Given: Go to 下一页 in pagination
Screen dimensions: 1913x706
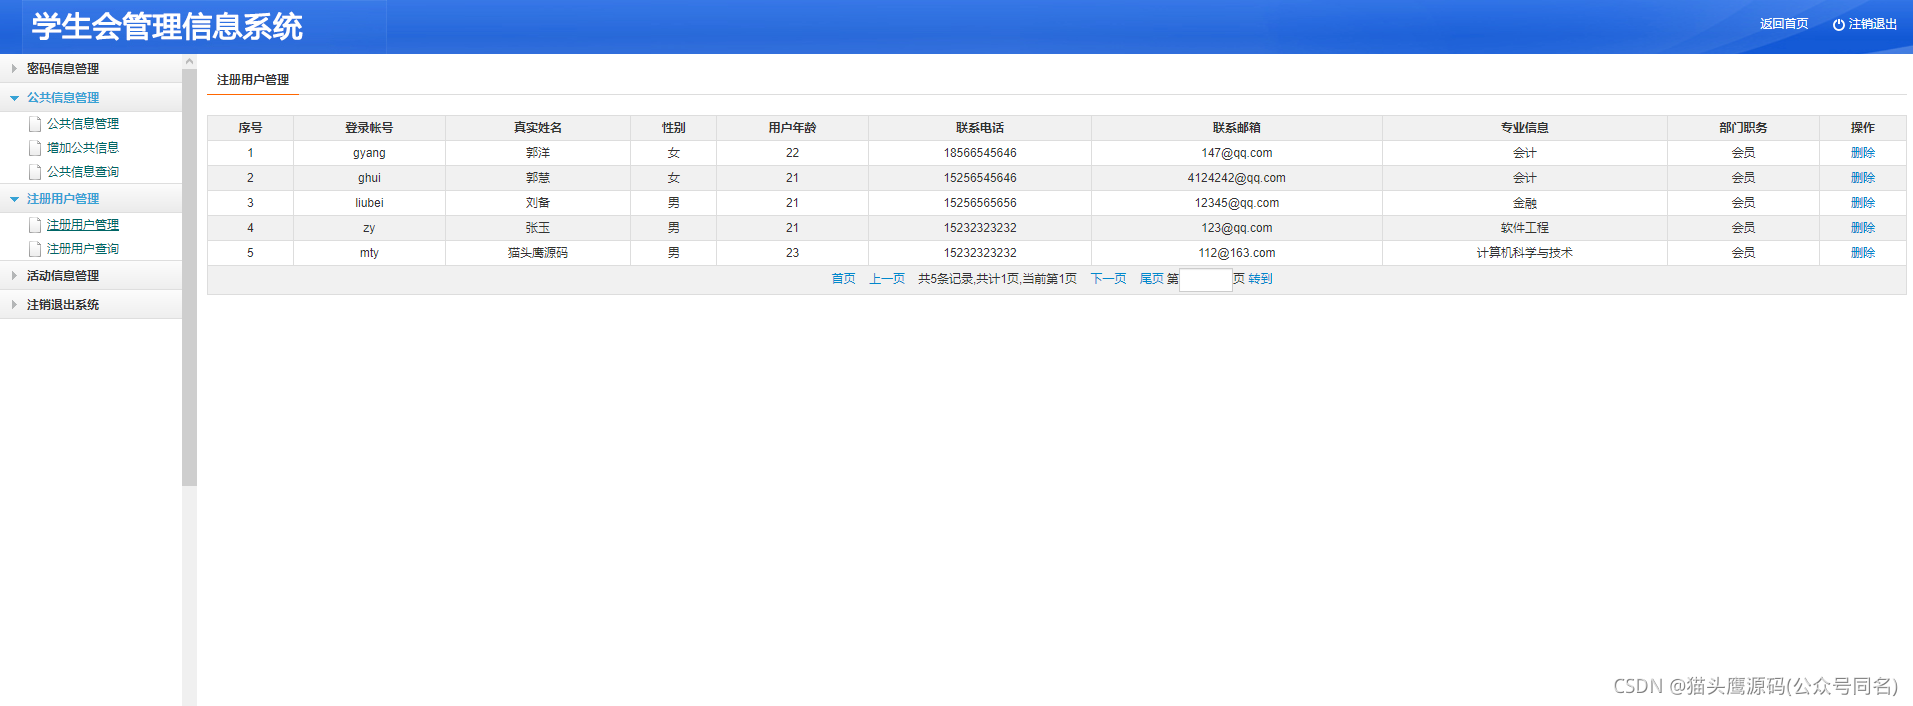Looking at the screenshot, I should pos(1108,279).
